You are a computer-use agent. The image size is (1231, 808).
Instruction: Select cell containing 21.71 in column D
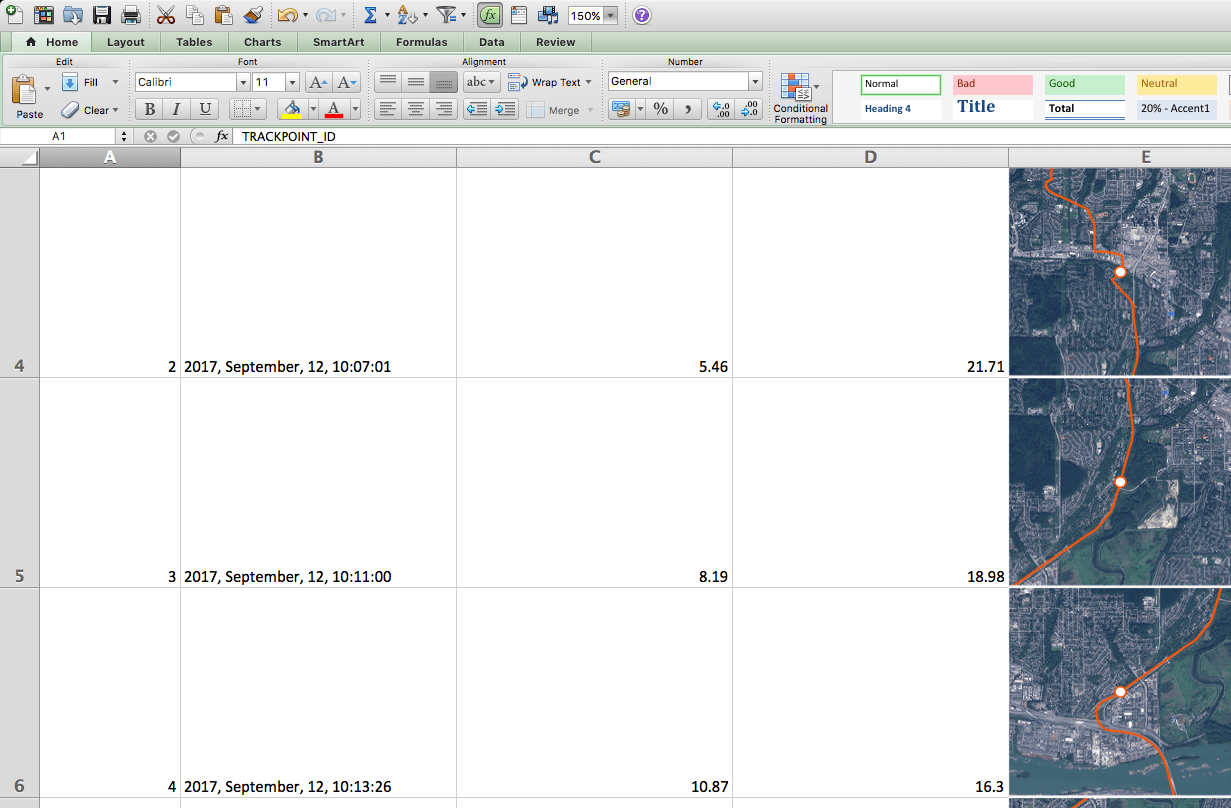click(870, 367)
